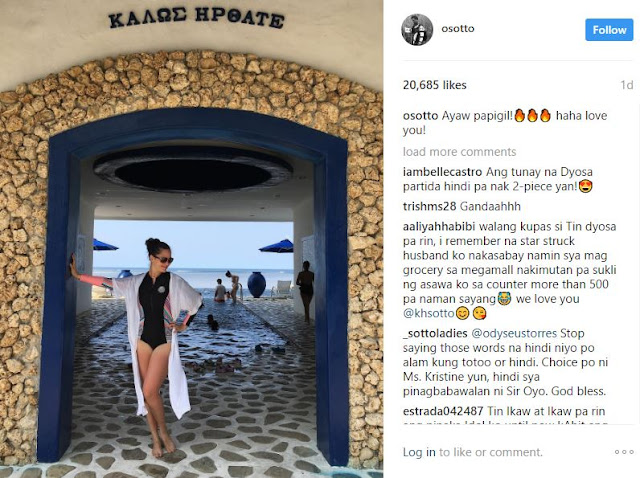Click the heart-eyes emoji in iambellecastro comment
The height and width of the screenshot is (478, 640).
pos(586,187)
